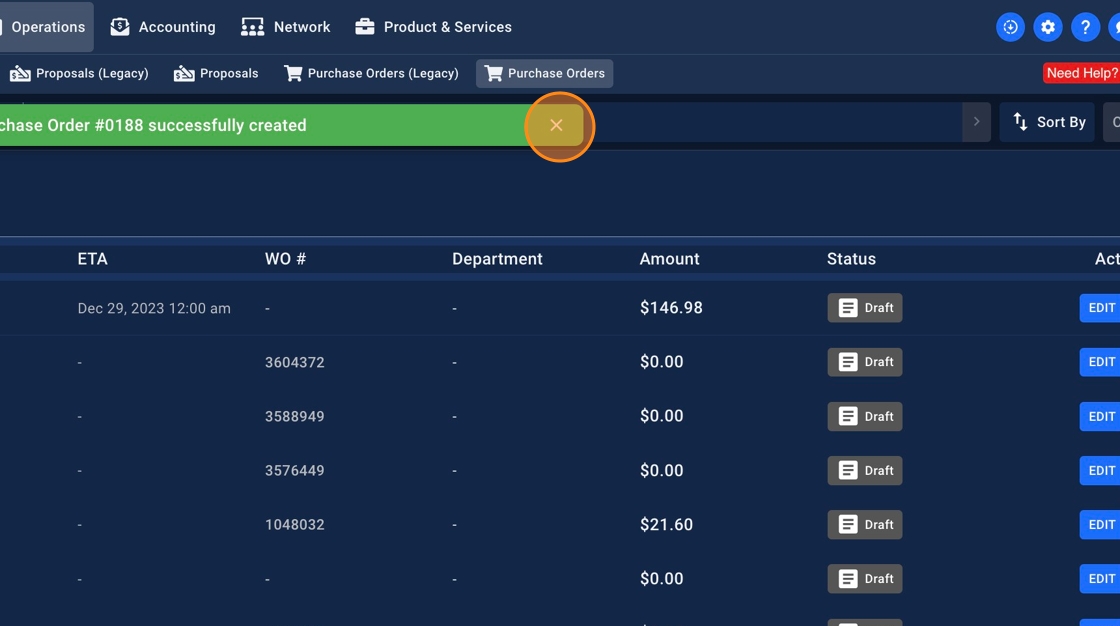The image size is (1120, 626).
Task: Click work order number 3588949
Action: [x=294, y=417]
